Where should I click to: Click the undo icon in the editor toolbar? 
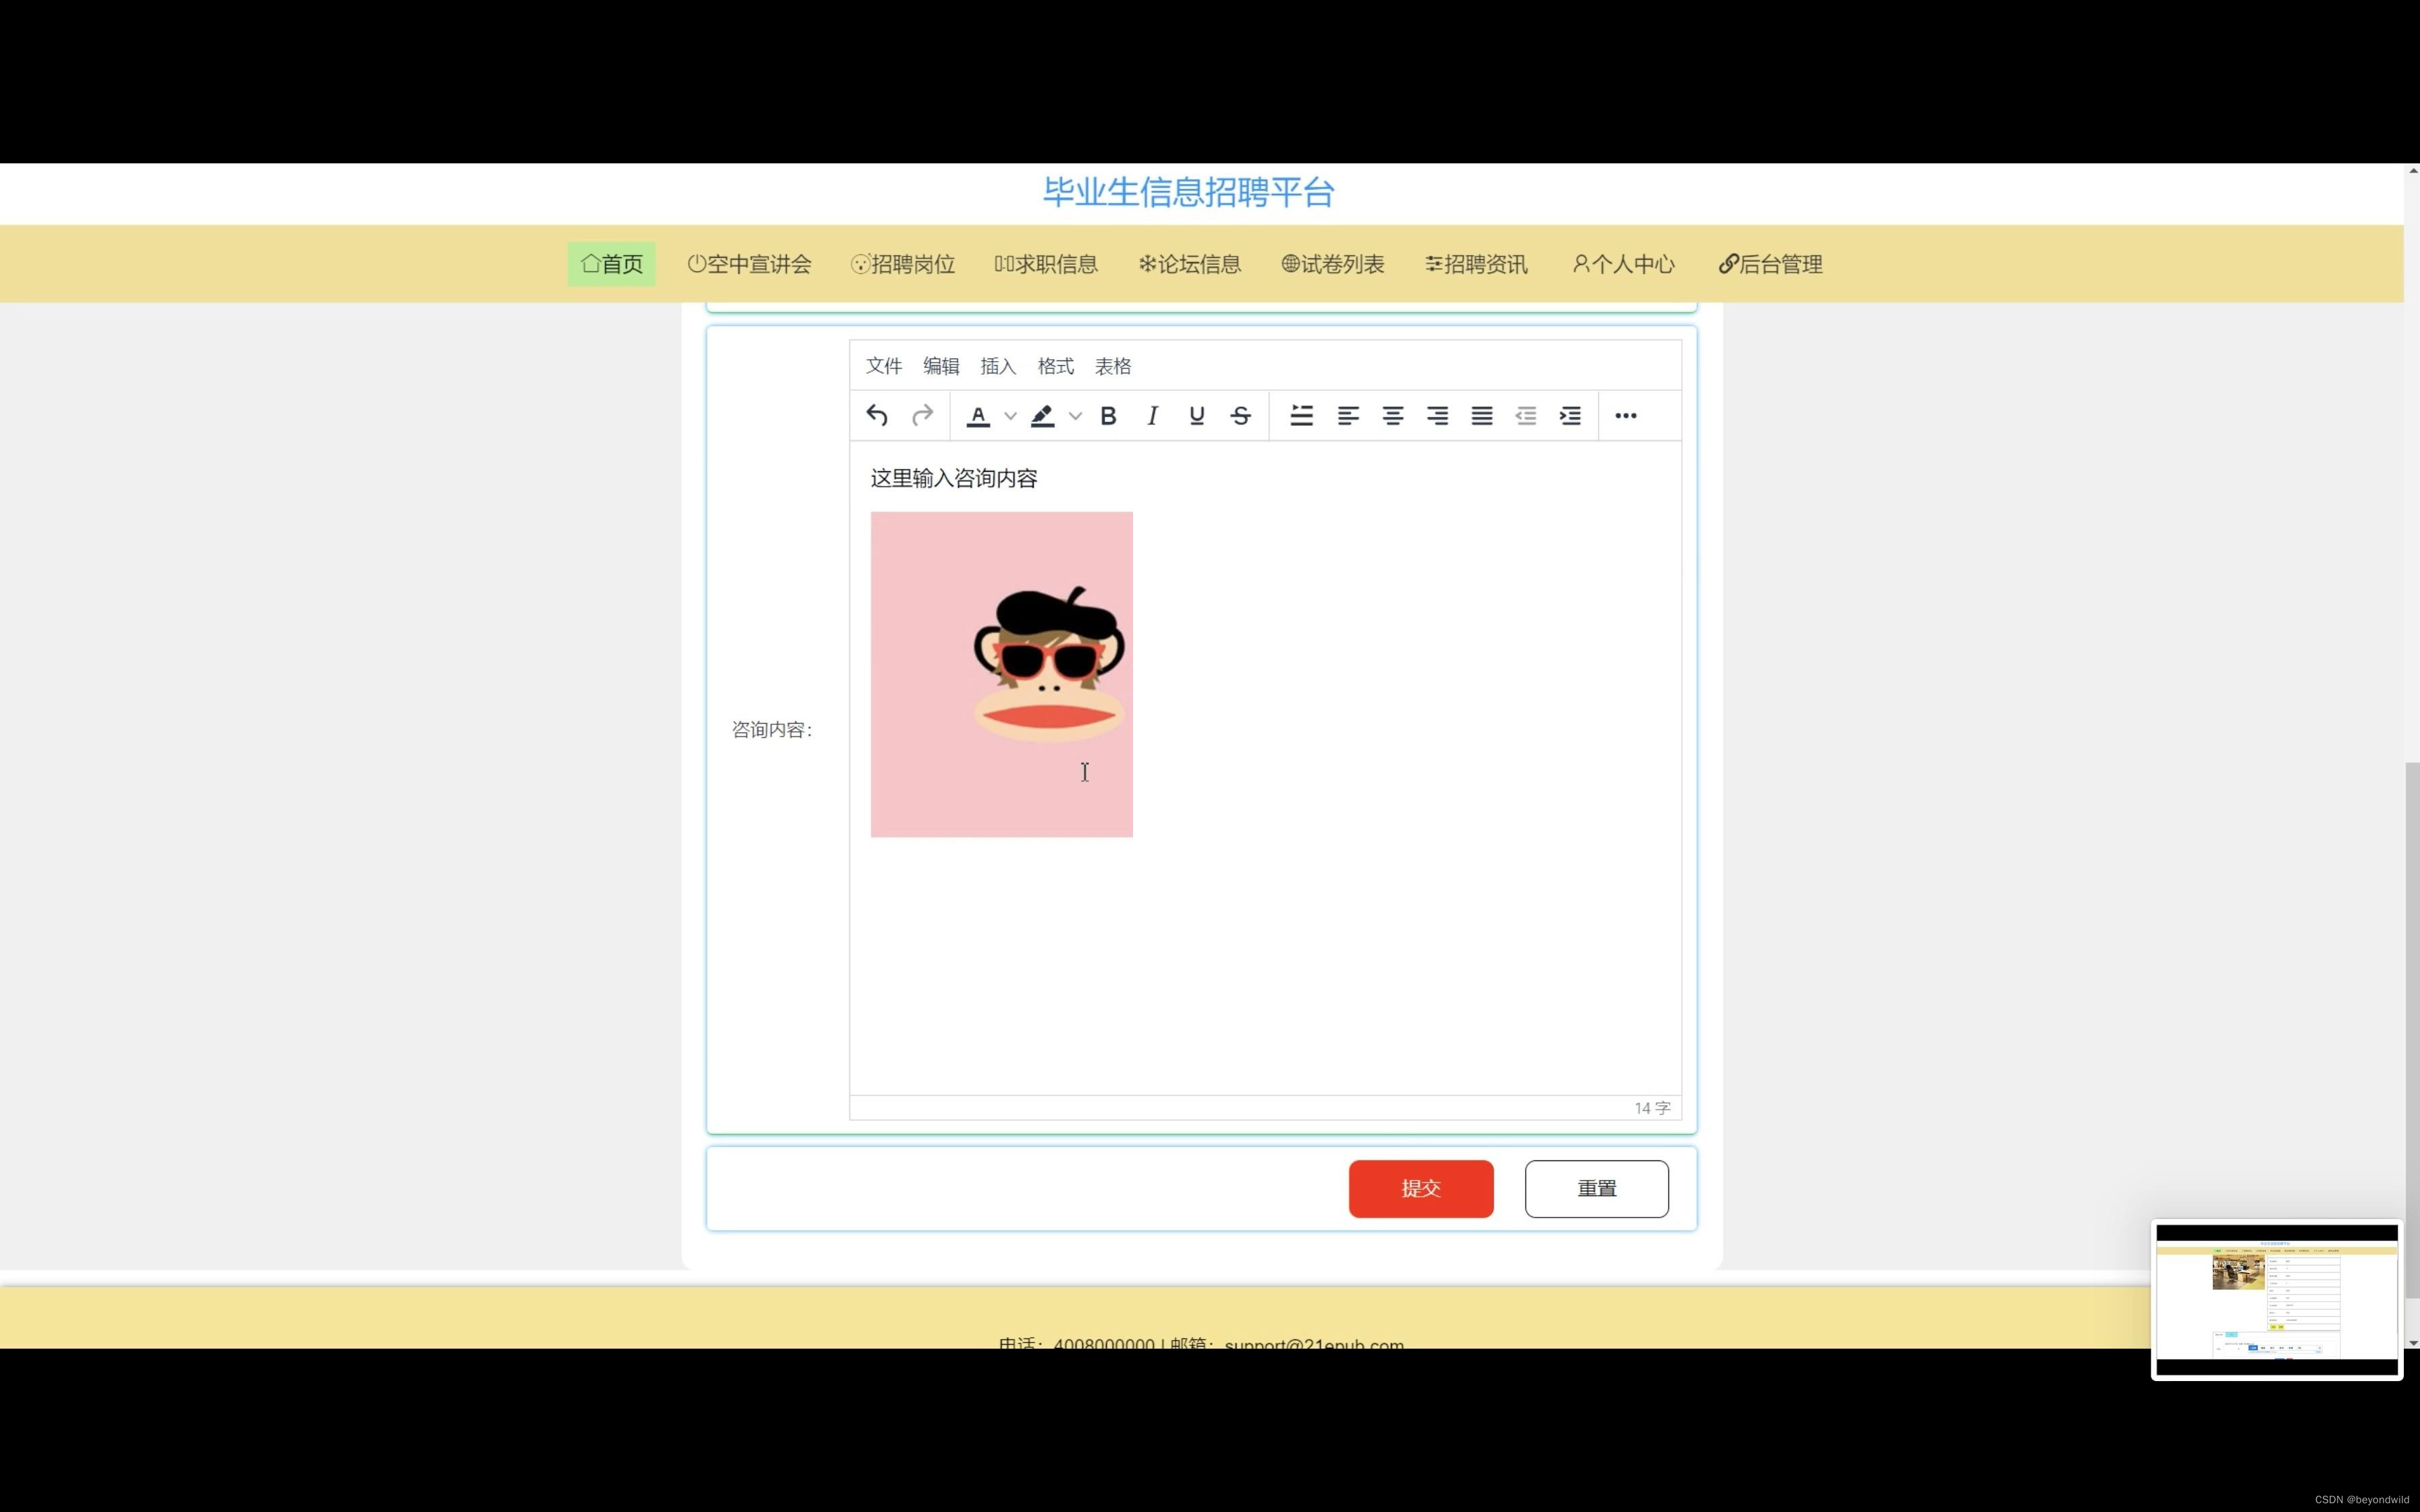pyautogui.click(x=876, y=415)
